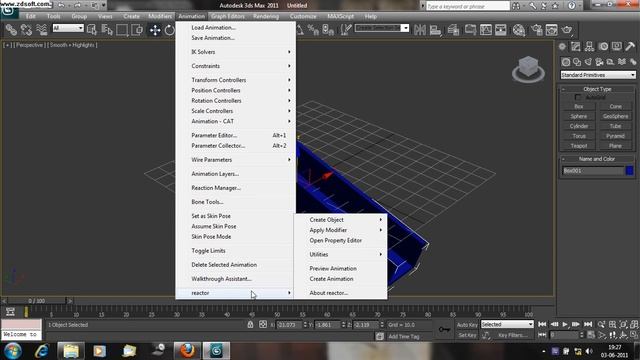
Task: Open the Modify command panel tab
Action: point(576,47)
